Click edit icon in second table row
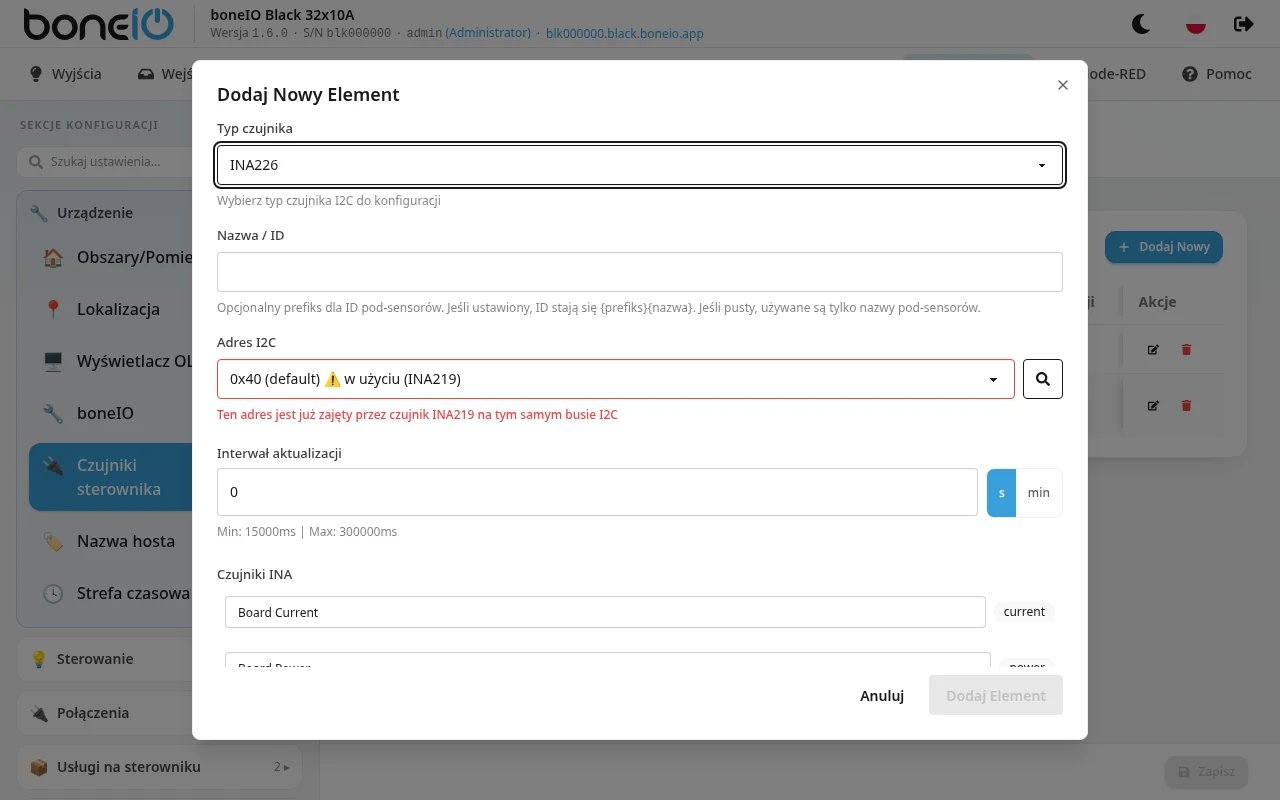This screenshot has height=800, width=1280. (1153, 405)
